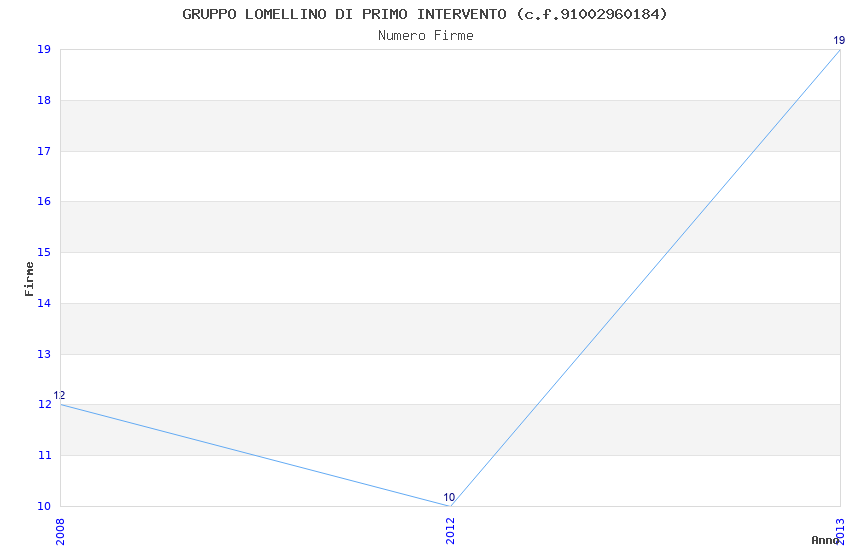Click the y-axis label Firme
Image resolution: width=850 pixels, height=550 pixels.
pos(29,279)
